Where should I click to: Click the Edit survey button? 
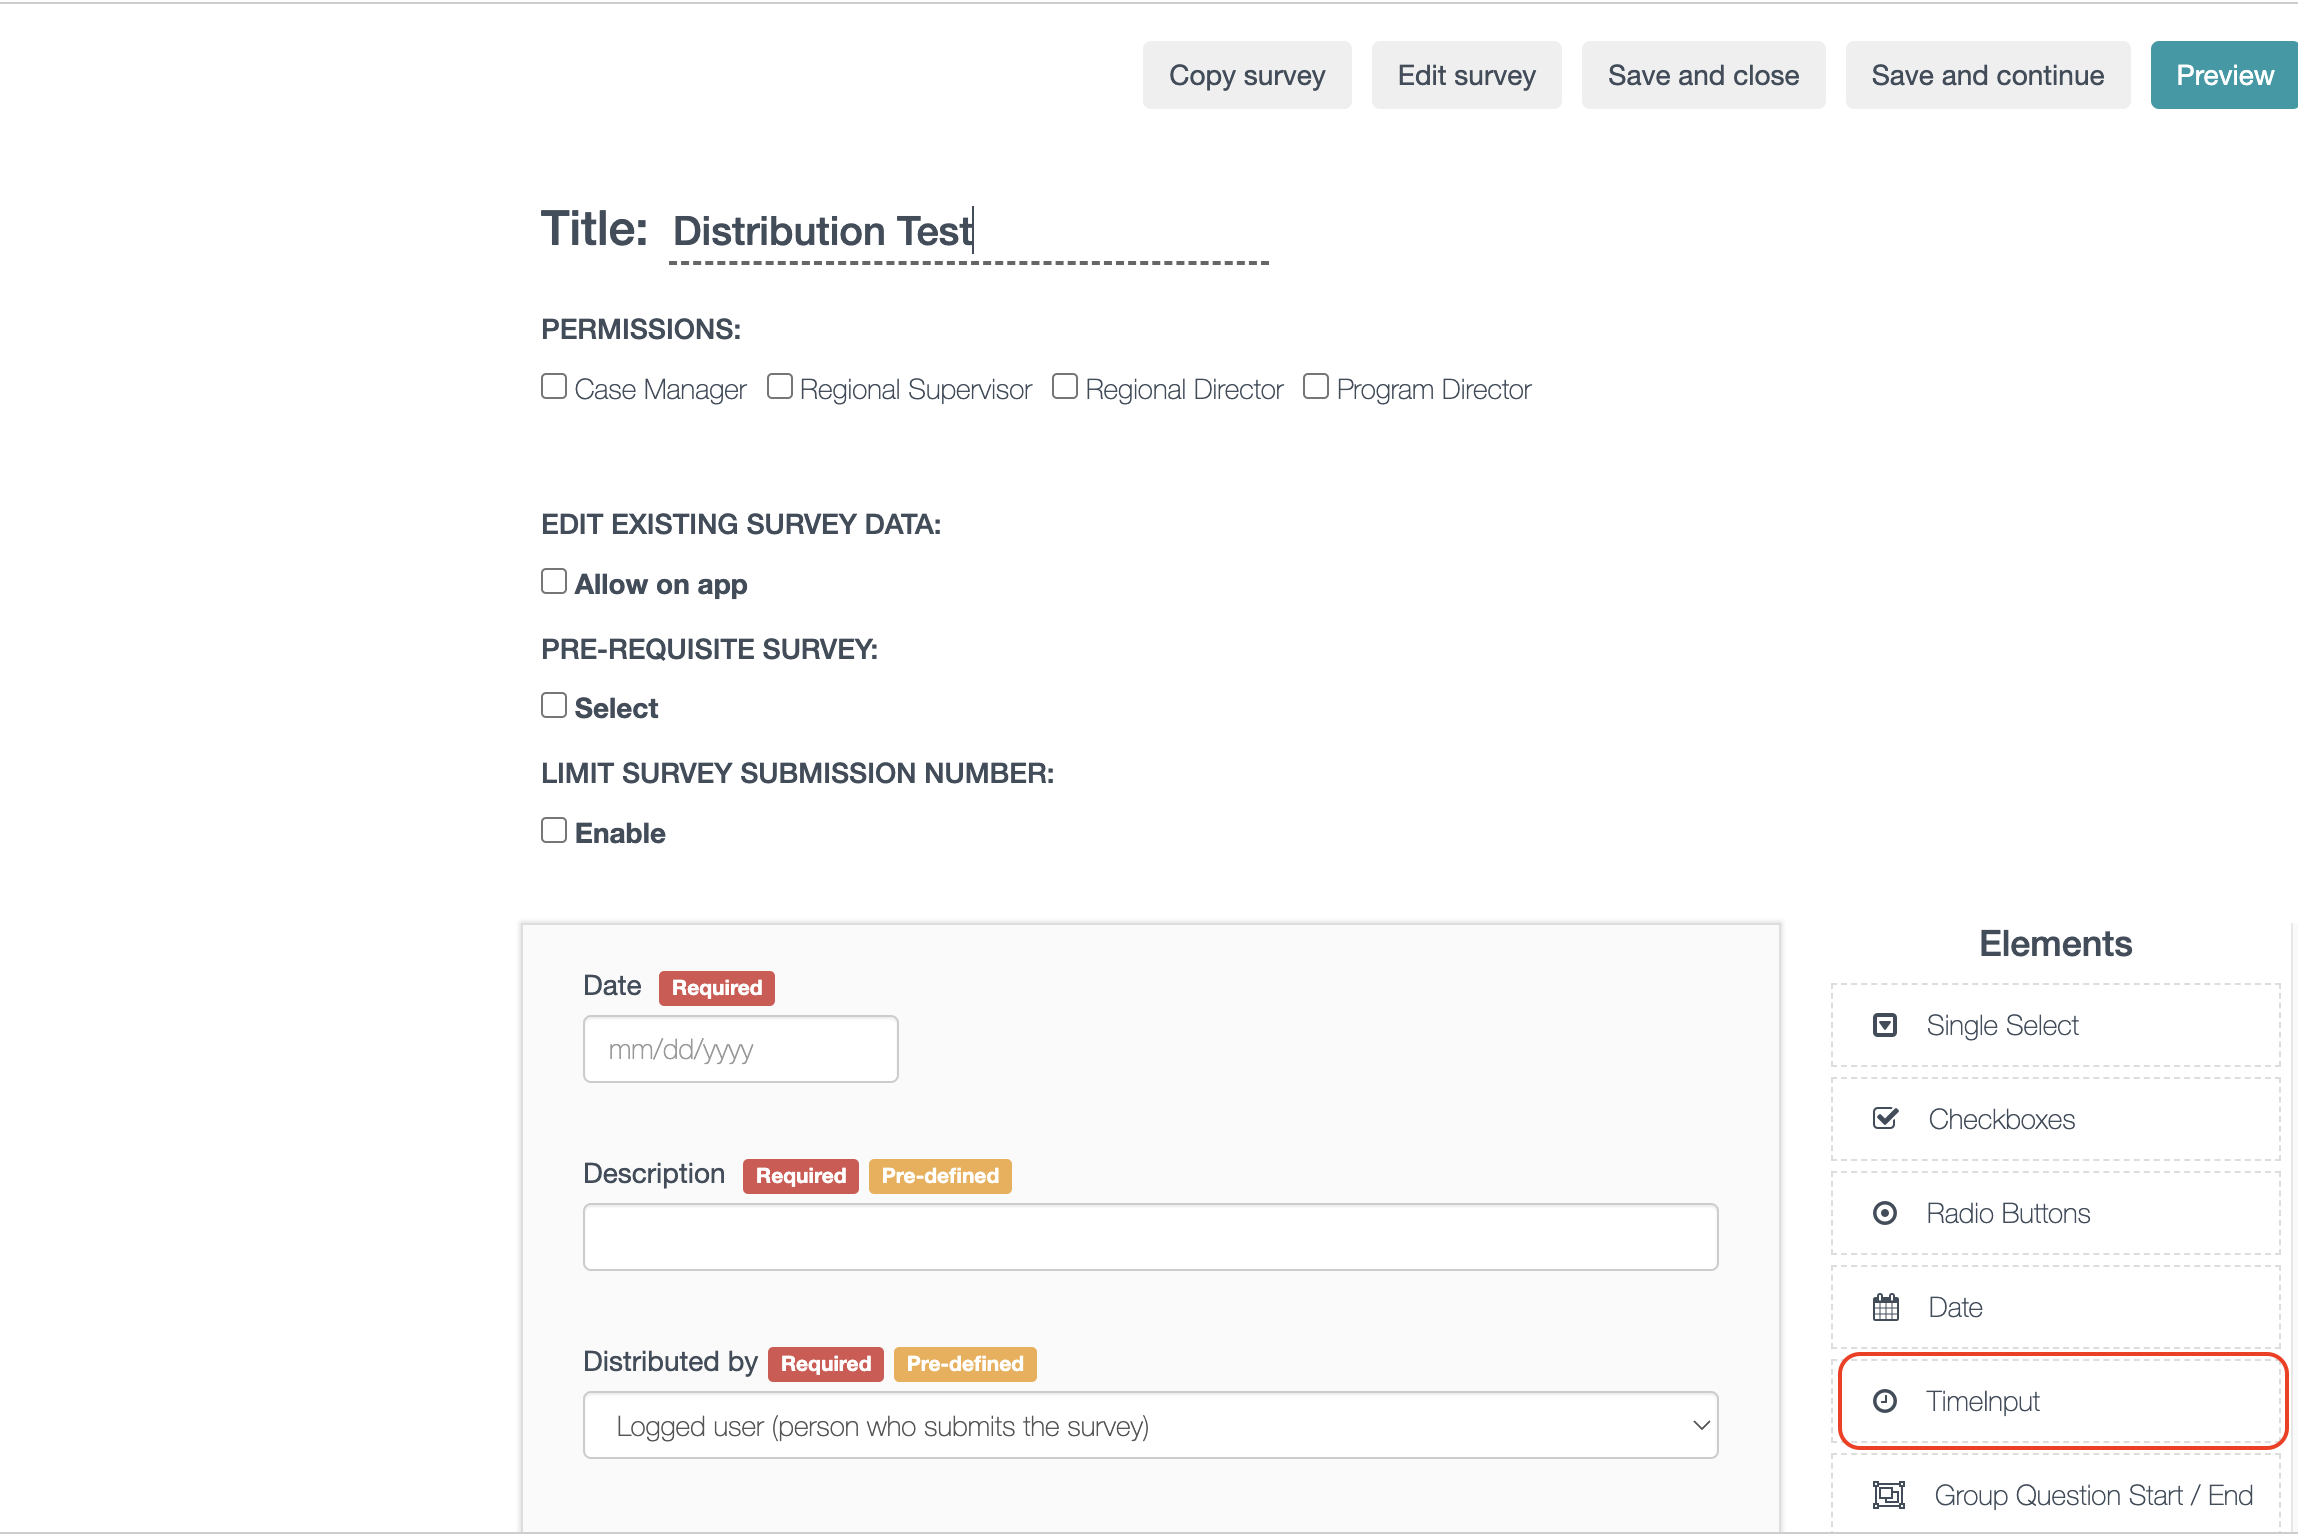(x=1466, y=75)
